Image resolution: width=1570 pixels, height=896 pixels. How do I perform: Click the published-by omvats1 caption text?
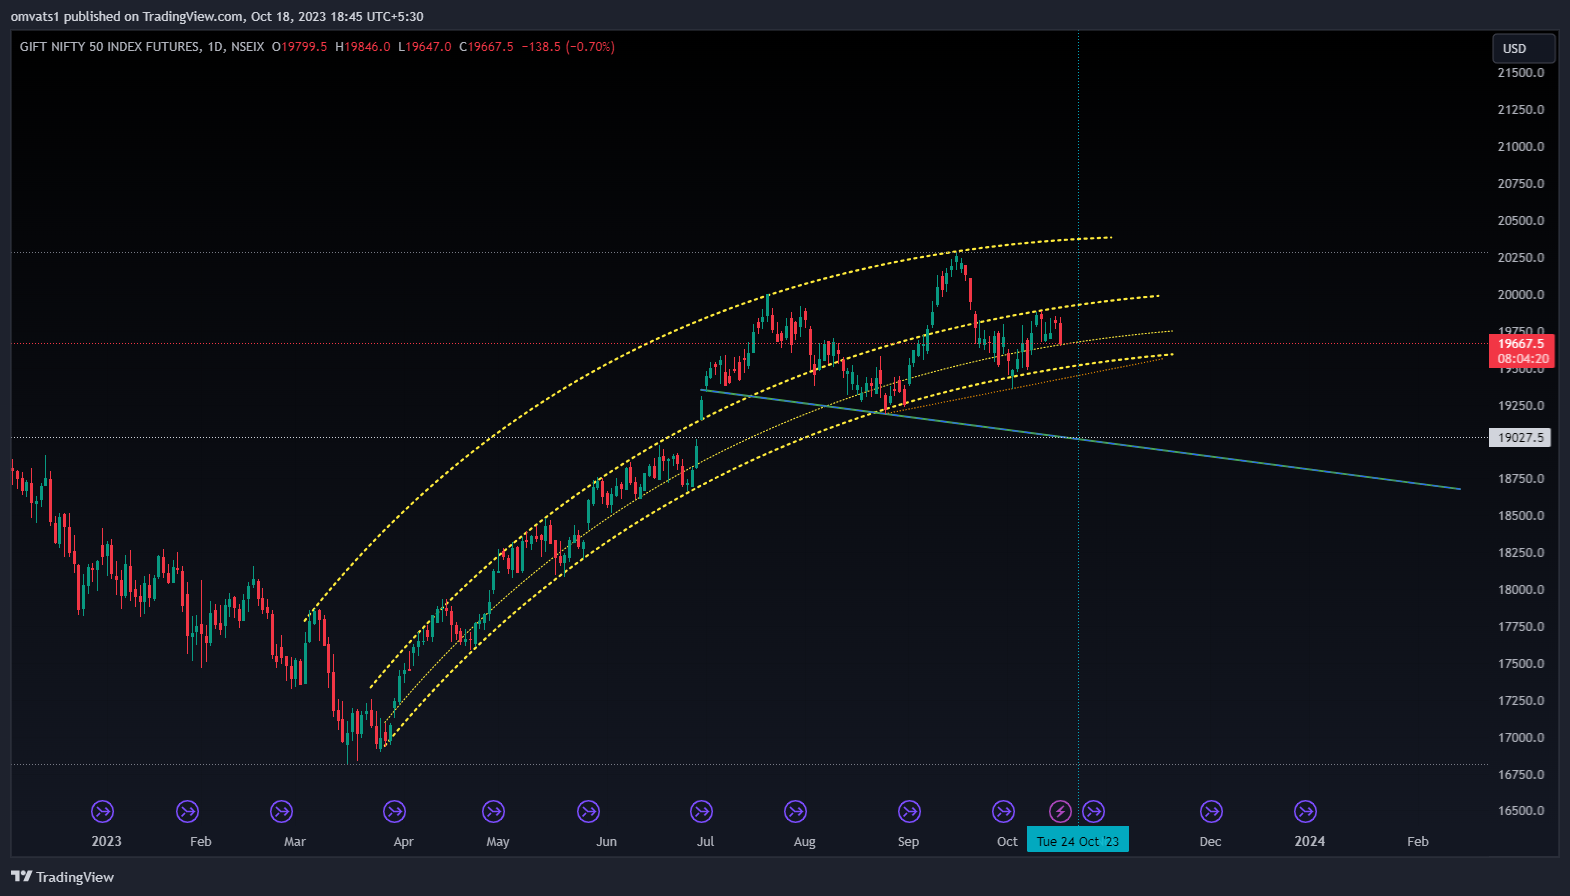(217, 16)
